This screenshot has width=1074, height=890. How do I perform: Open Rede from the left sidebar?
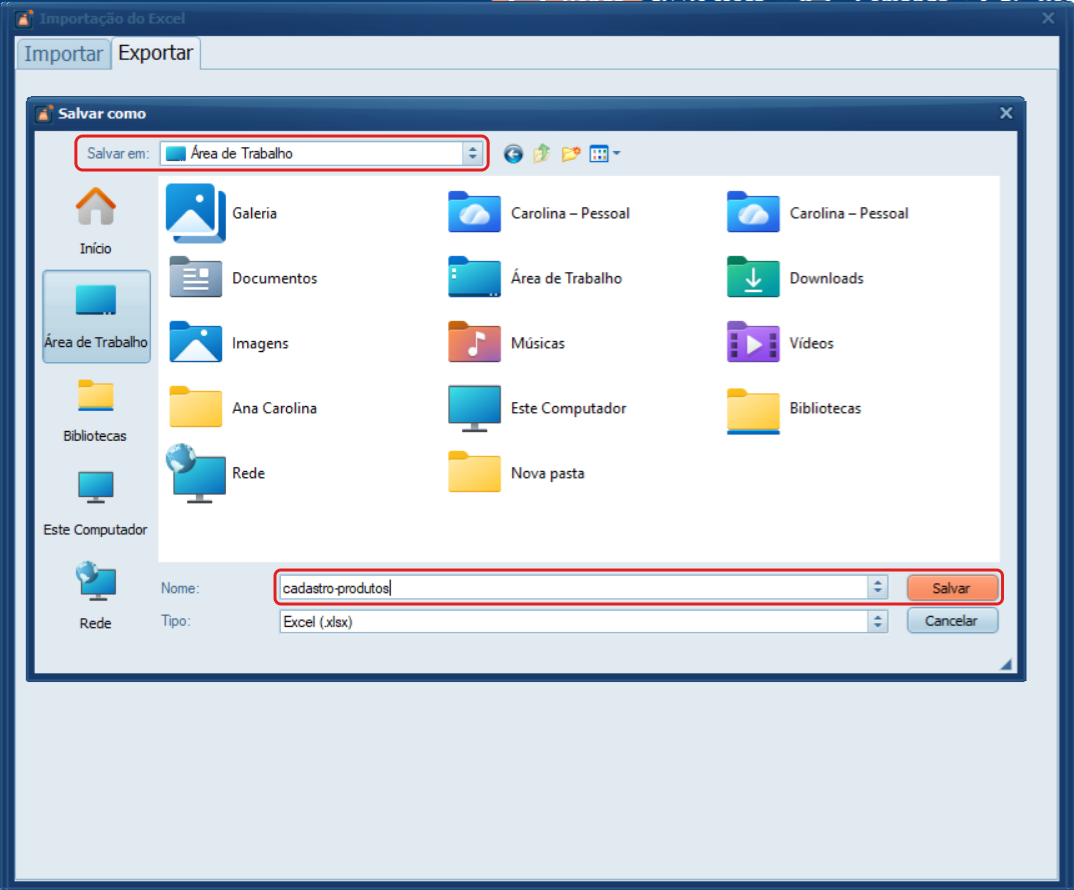click(x=96, y=596)
